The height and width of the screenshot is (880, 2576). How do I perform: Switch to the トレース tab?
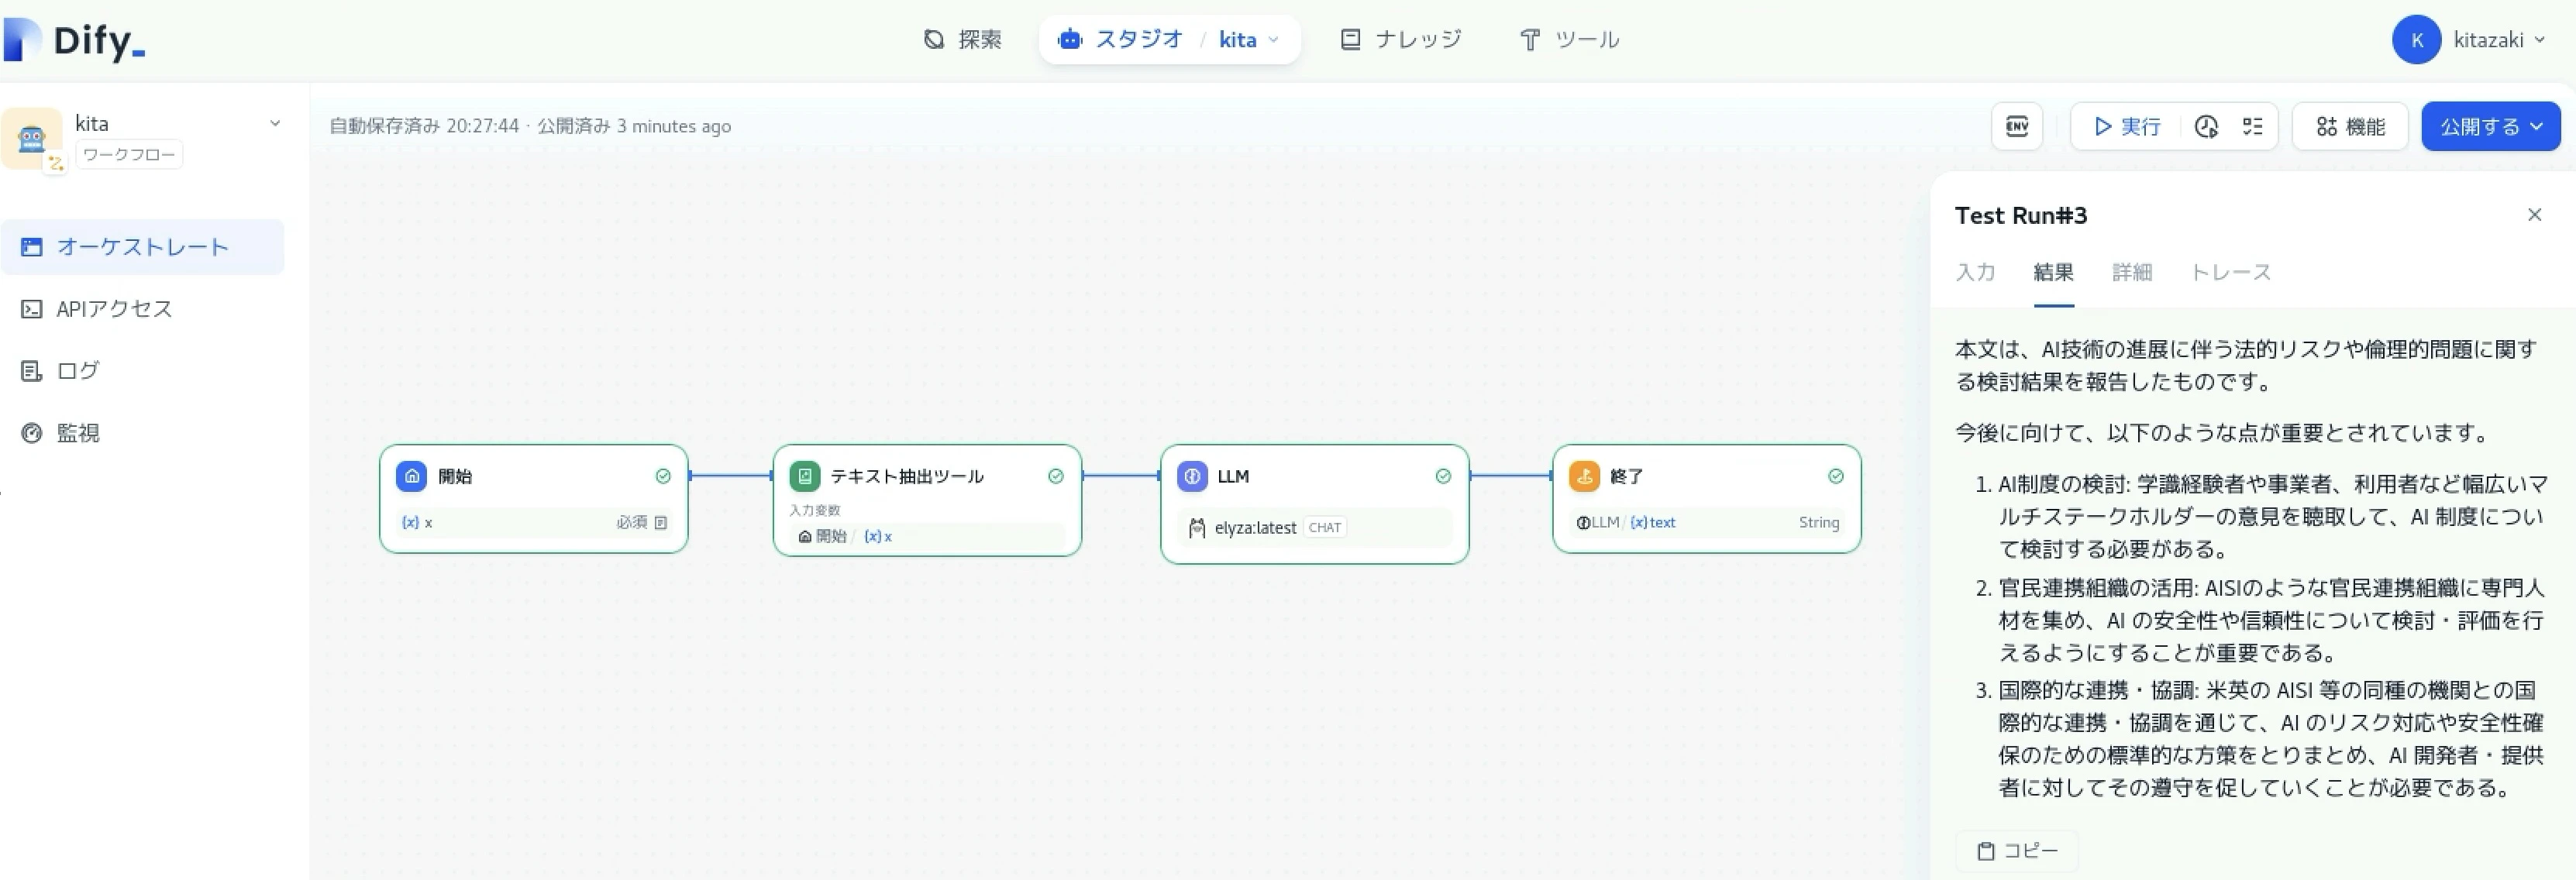(x=2231, y=272)
